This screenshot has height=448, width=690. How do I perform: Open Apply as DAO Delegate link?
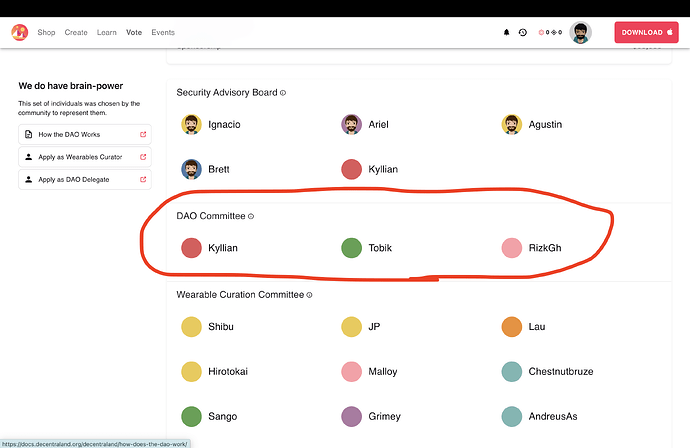pyautogui.click(x=85, y=179)
